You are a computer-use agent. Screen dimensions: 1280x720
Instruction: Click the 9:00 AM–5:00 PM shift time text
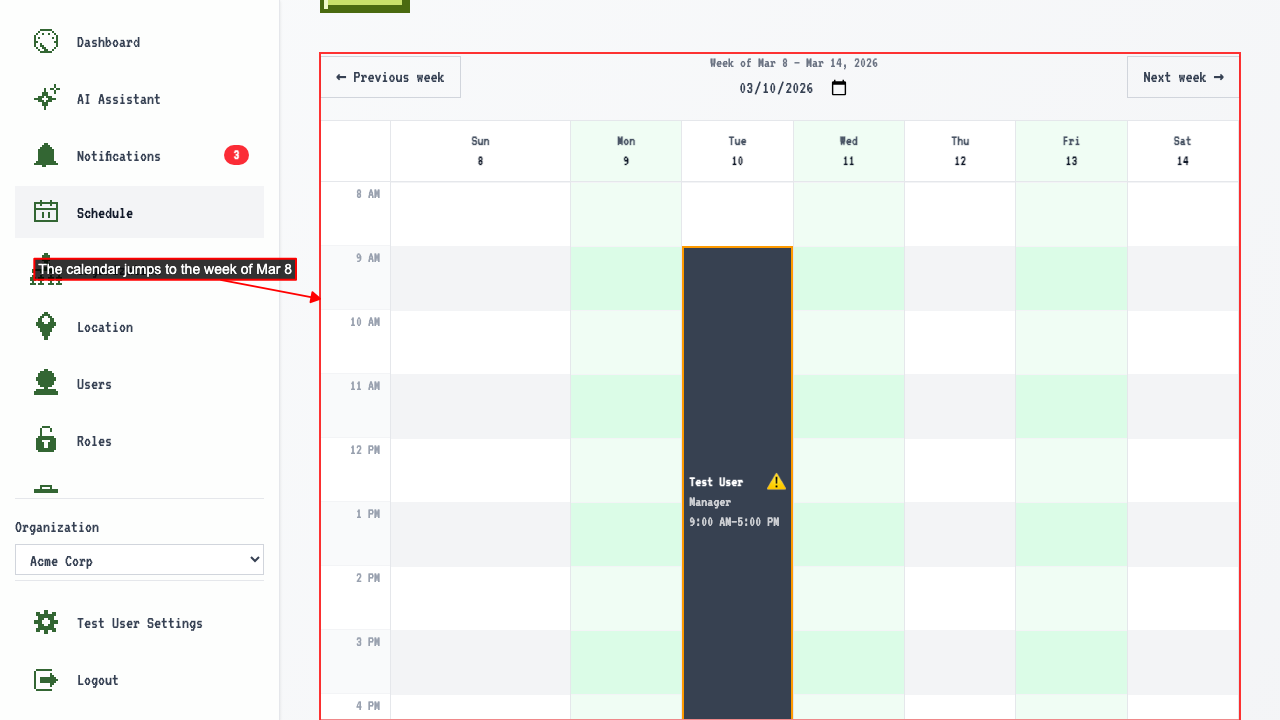[x=734, y=522]
